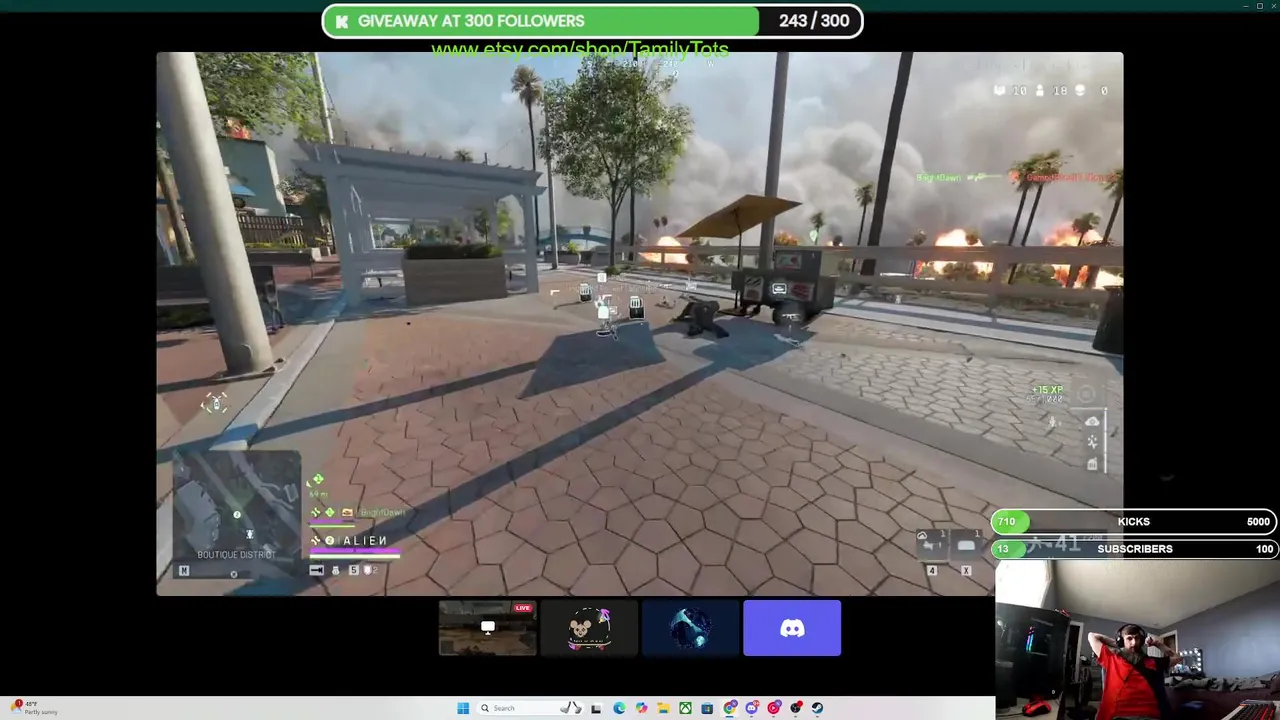The height and width of the screenshot is (720, 1280).
Task: Click the N compass marker under minimap
Action: tap(184, 571)
